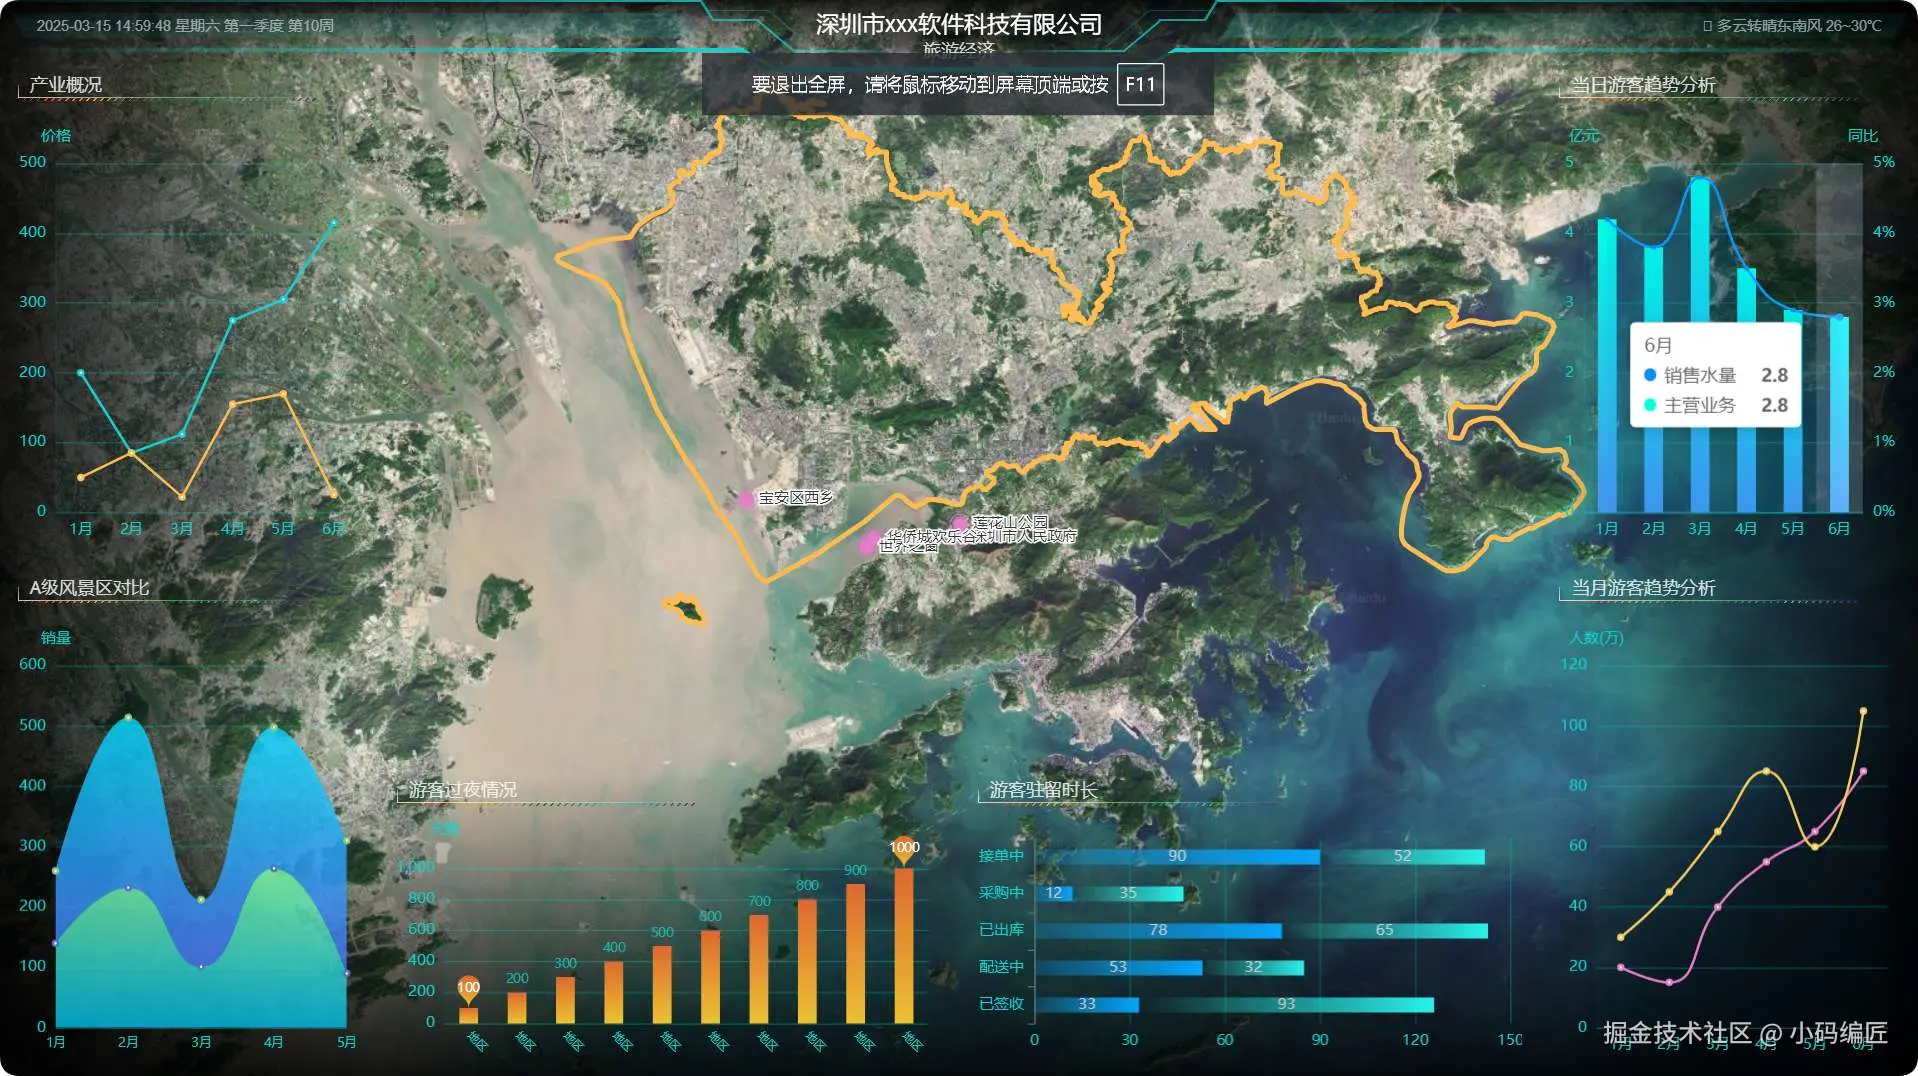Click the date and time in header
1918x1076 pixels.
[x=185, y=25]
